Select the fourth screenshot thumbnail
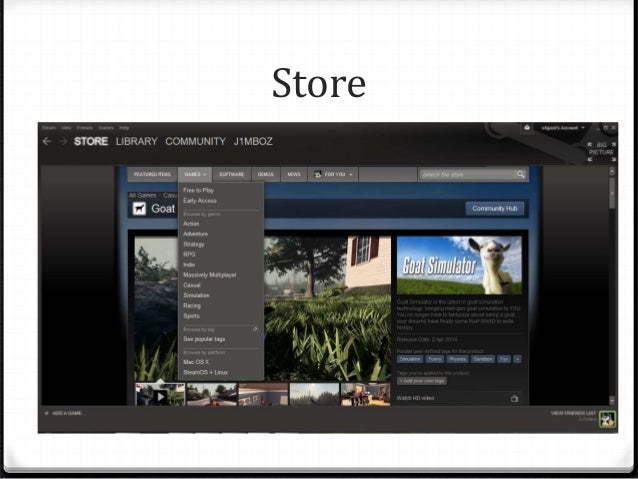 coord(314,394)
